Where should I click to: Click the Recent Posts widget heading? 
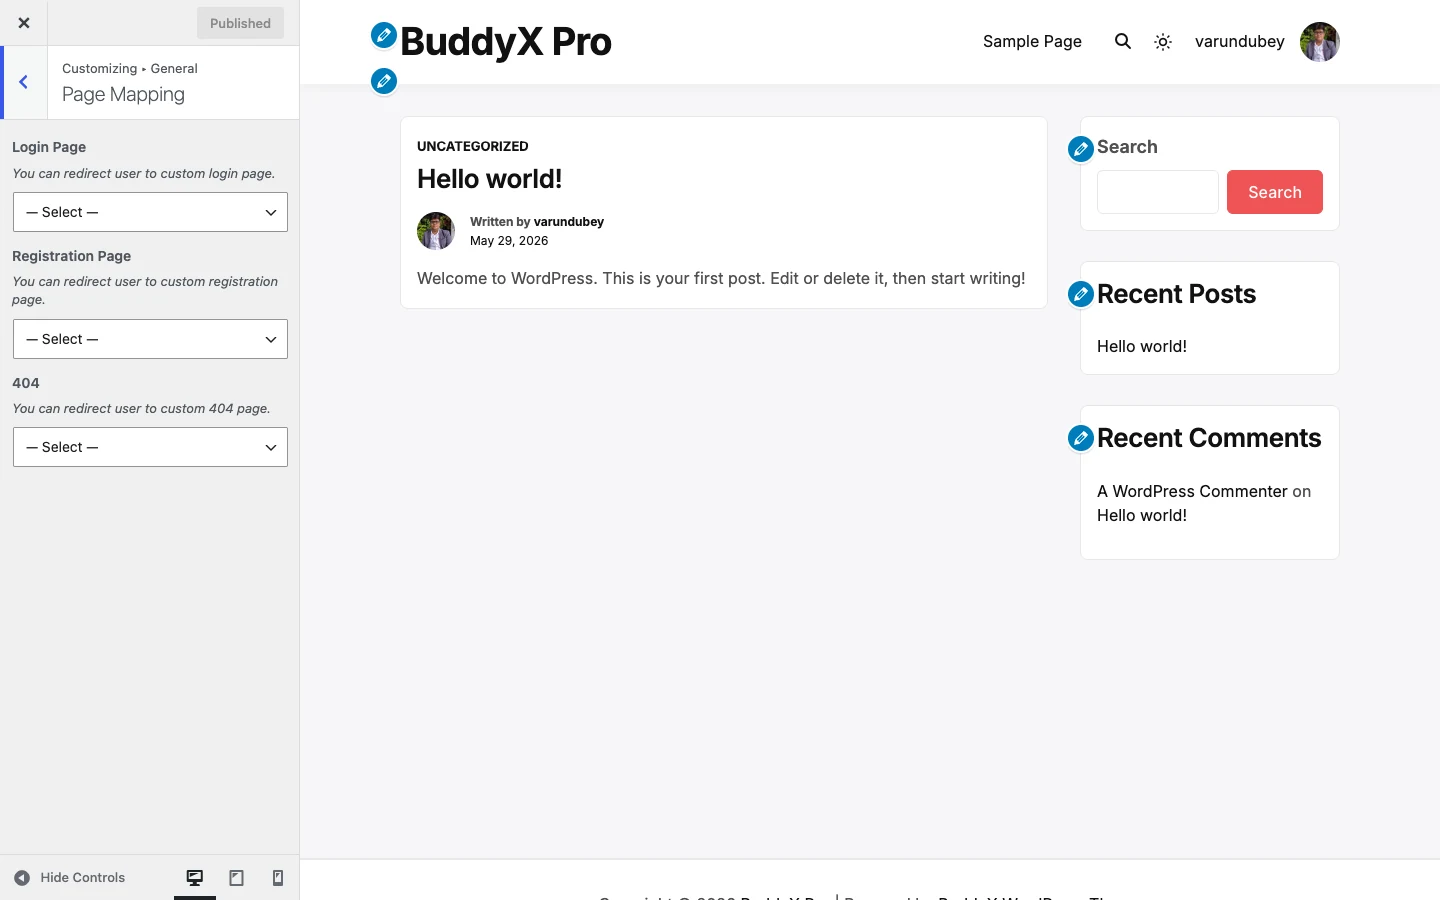1176,294
